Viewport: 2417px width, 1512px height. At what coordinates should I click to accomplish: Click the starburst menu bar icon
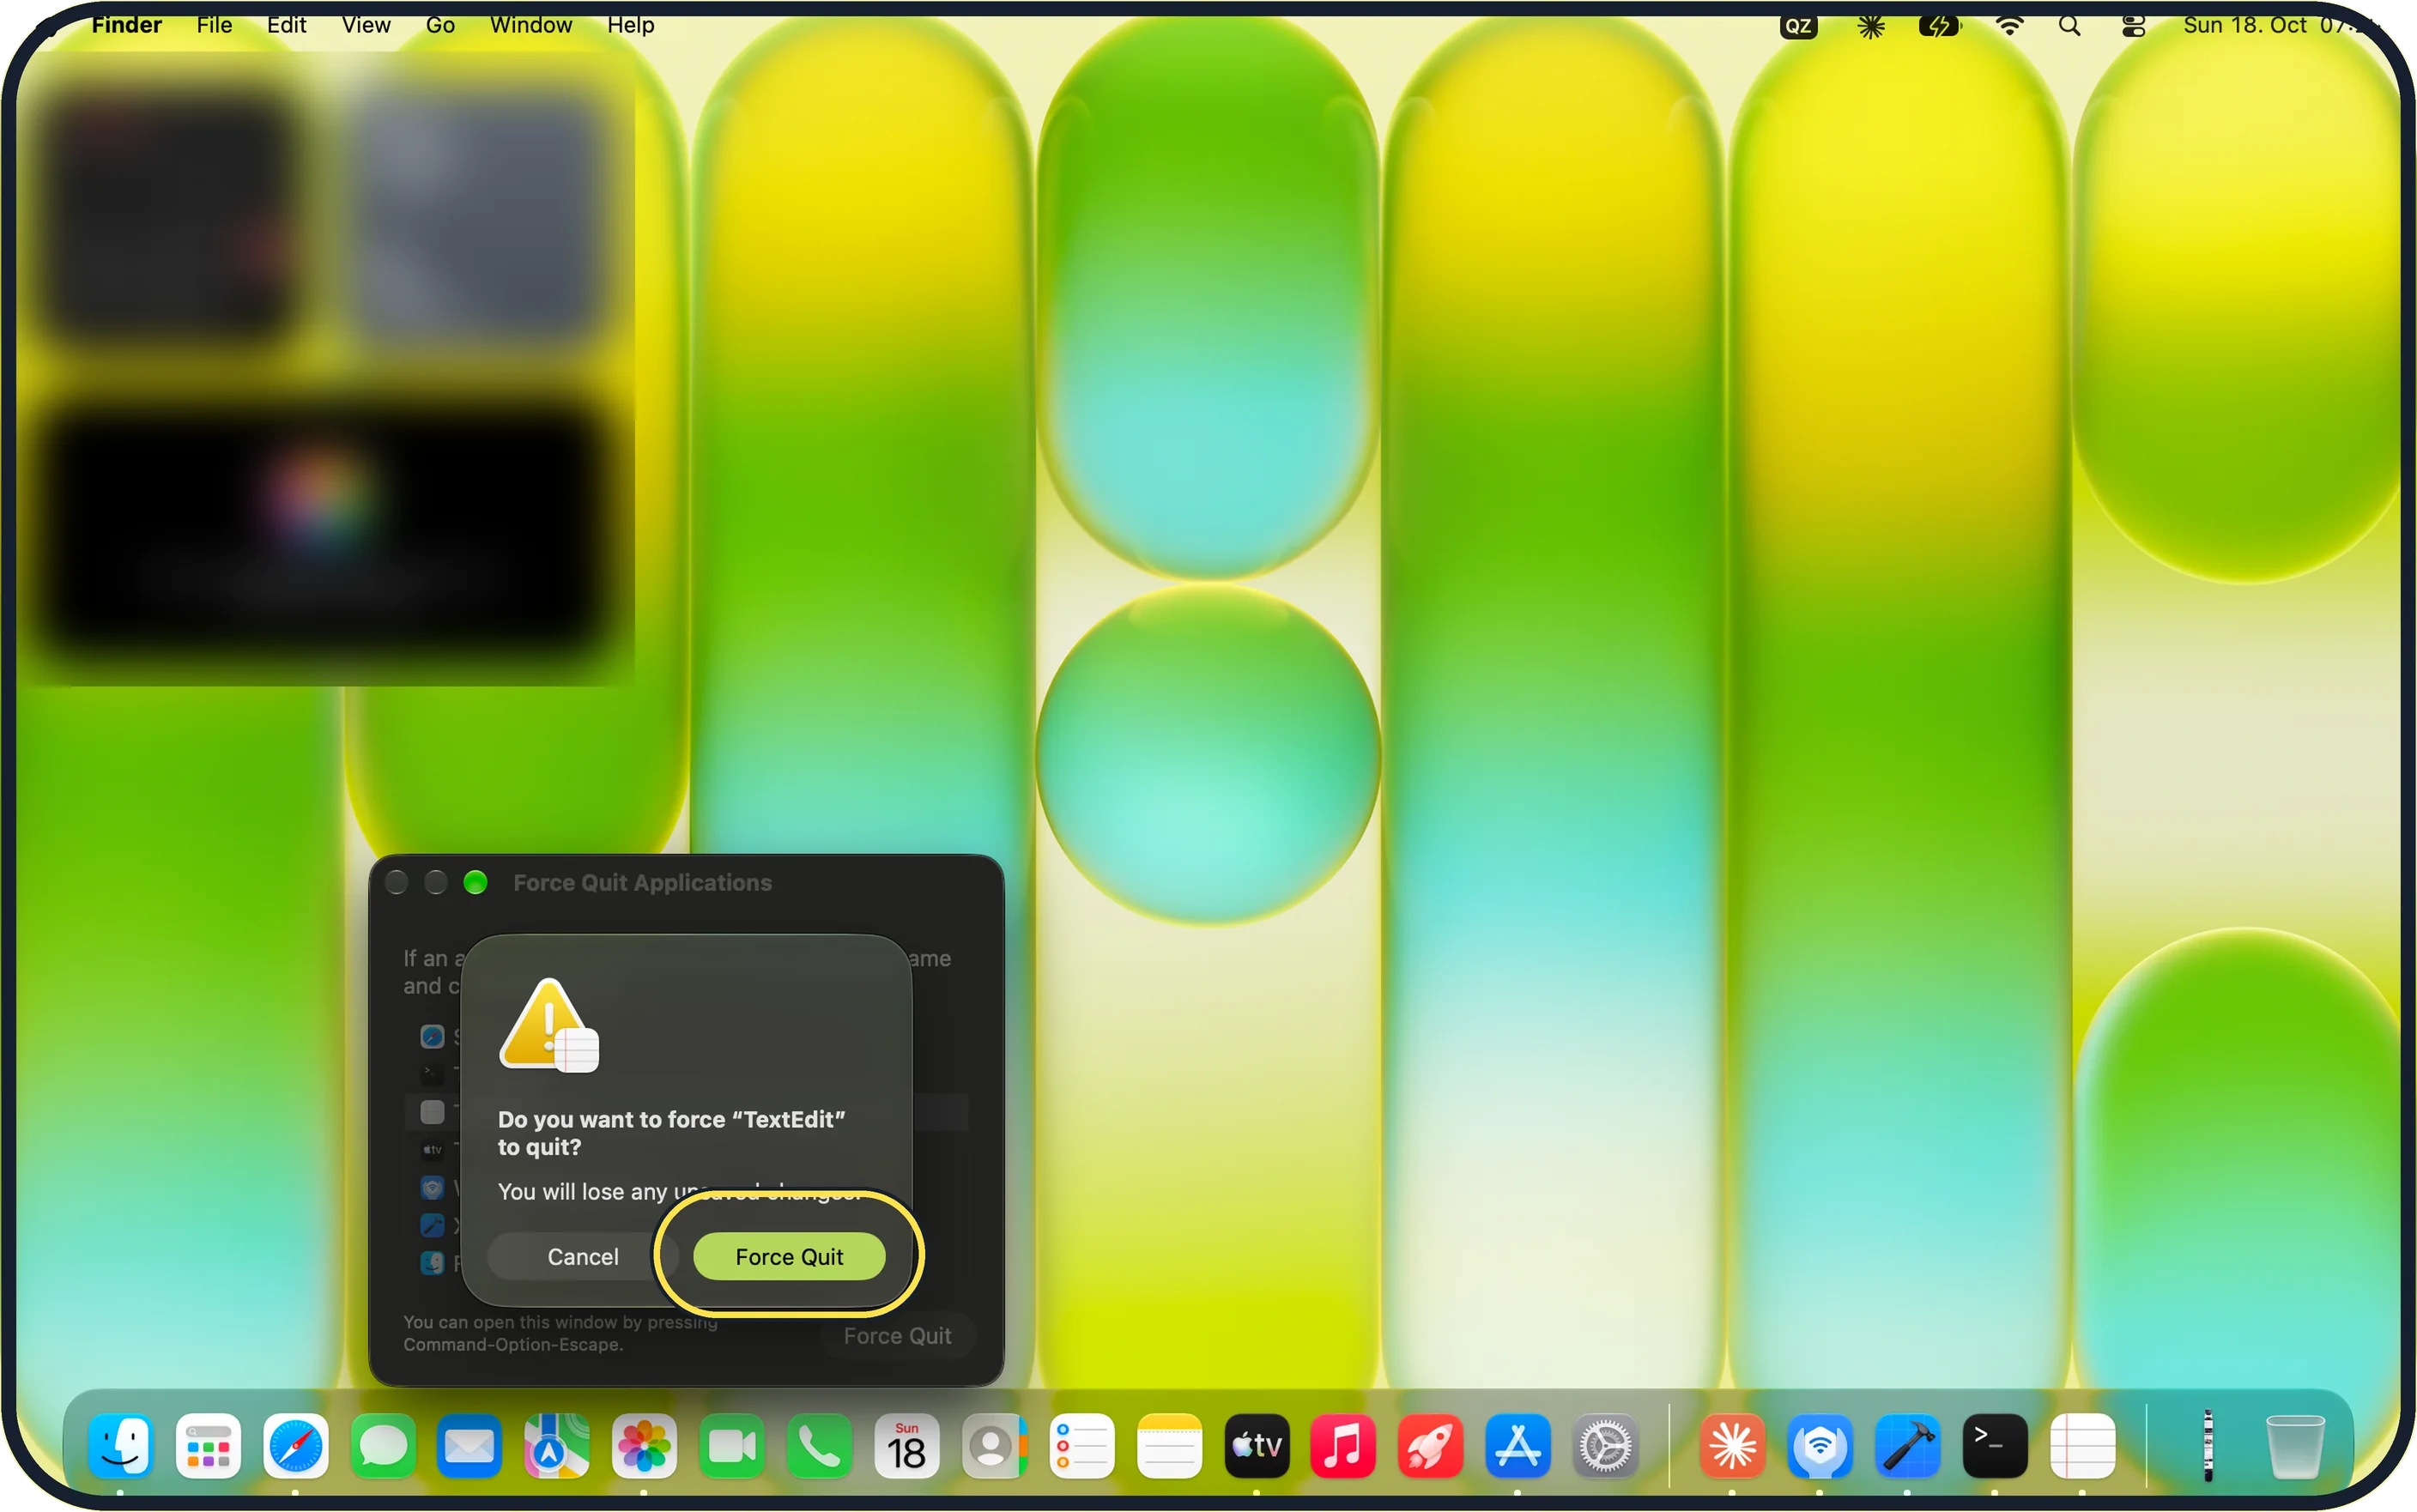pos(1870,25)
